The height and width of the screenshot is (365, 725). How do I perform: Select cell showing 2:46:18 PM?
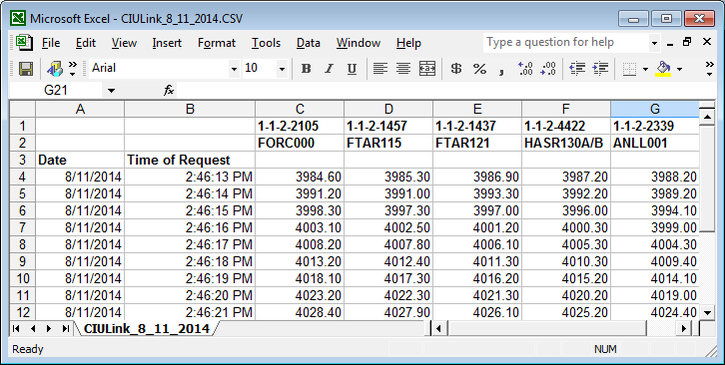pos(190,261)
